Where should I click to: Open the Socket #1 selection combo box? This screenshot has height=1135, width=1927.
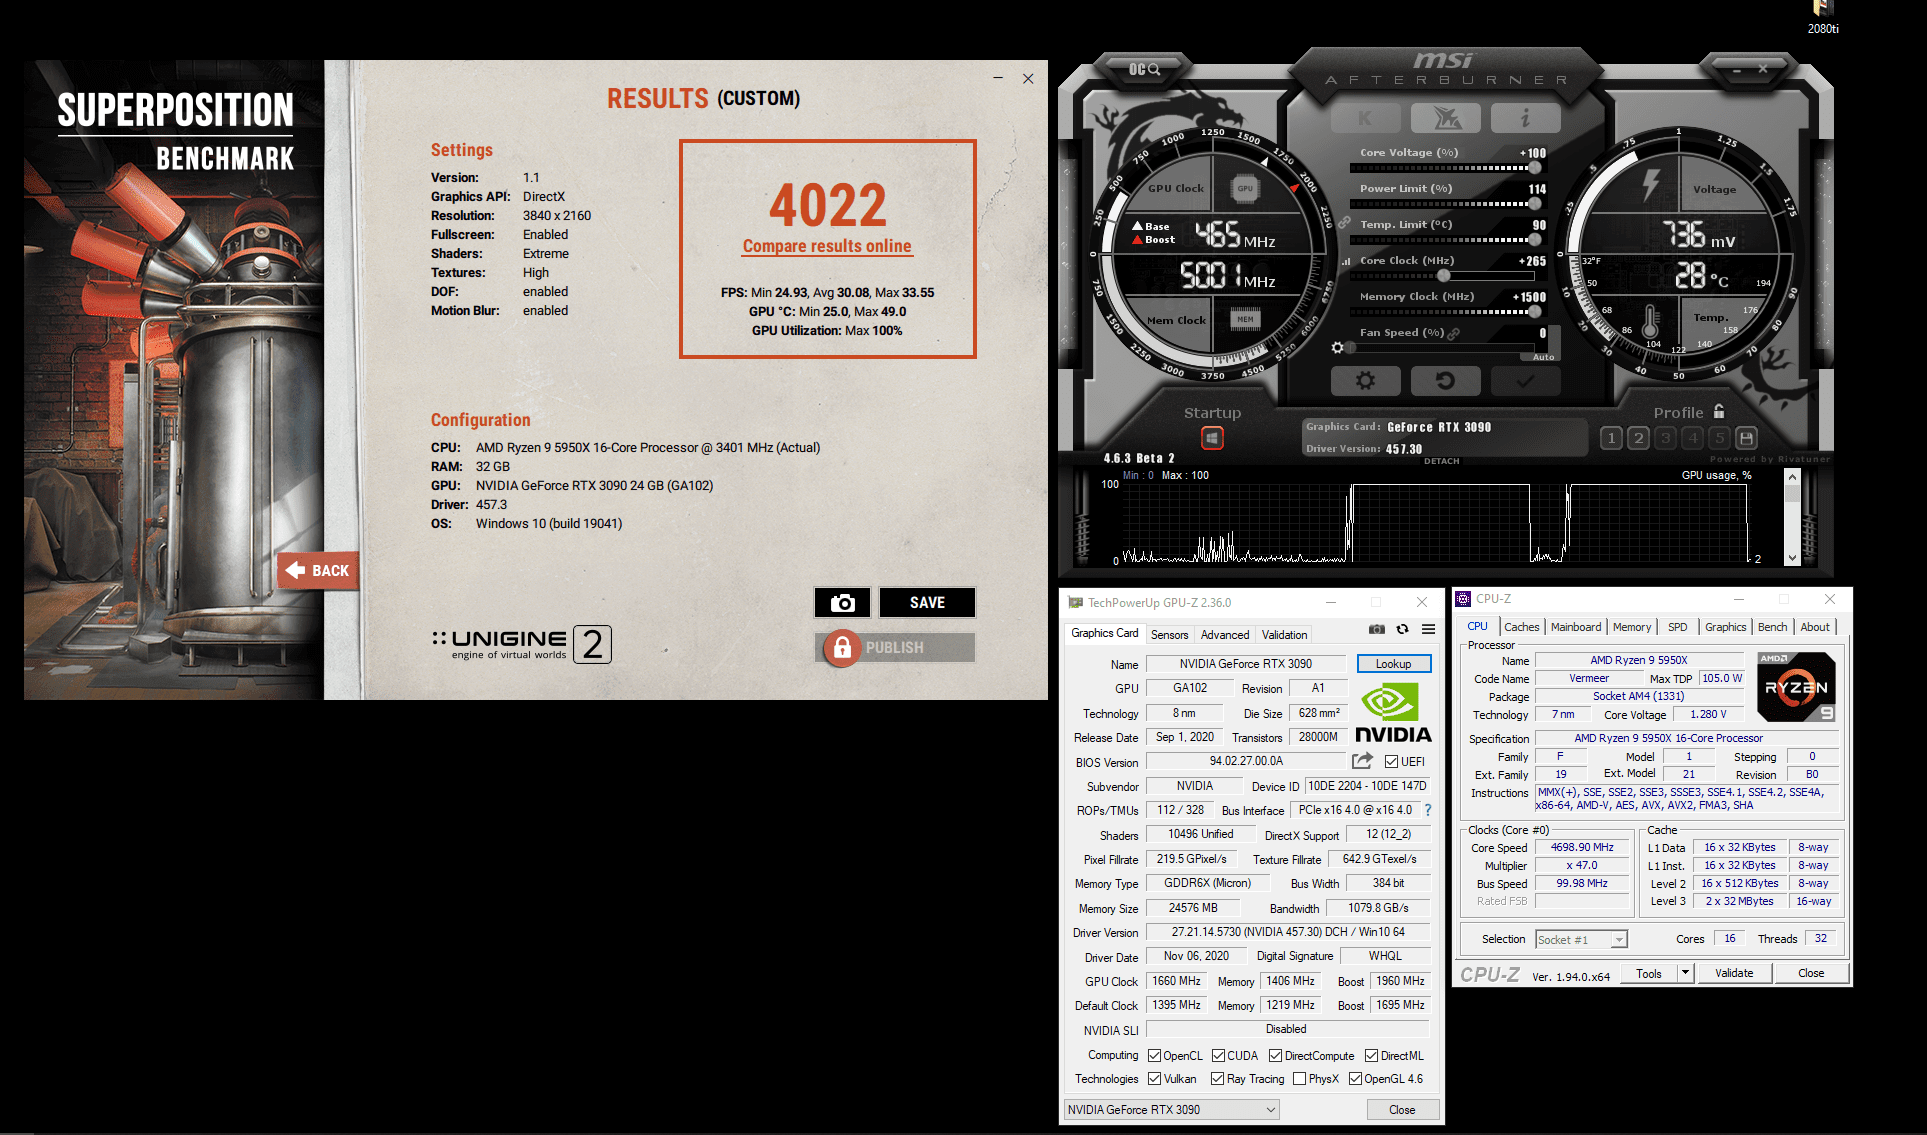click(x=1581, y=939)
